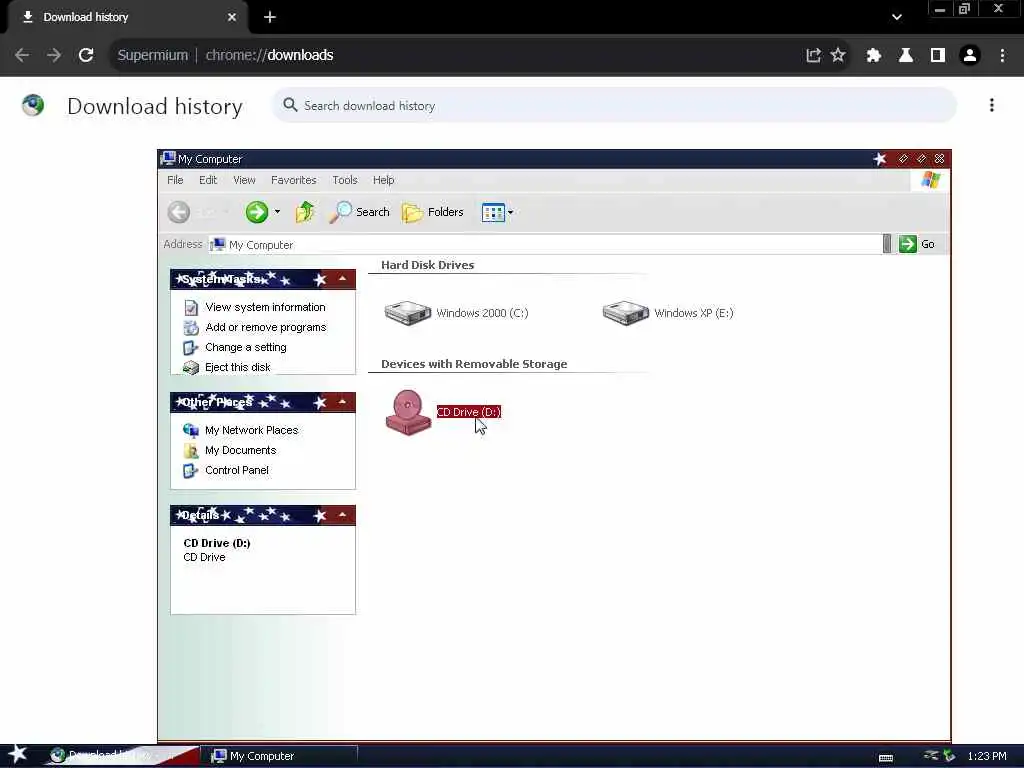Click the keyboard icon in system tray
The image size is (1024, 768).
click(886, 757)
